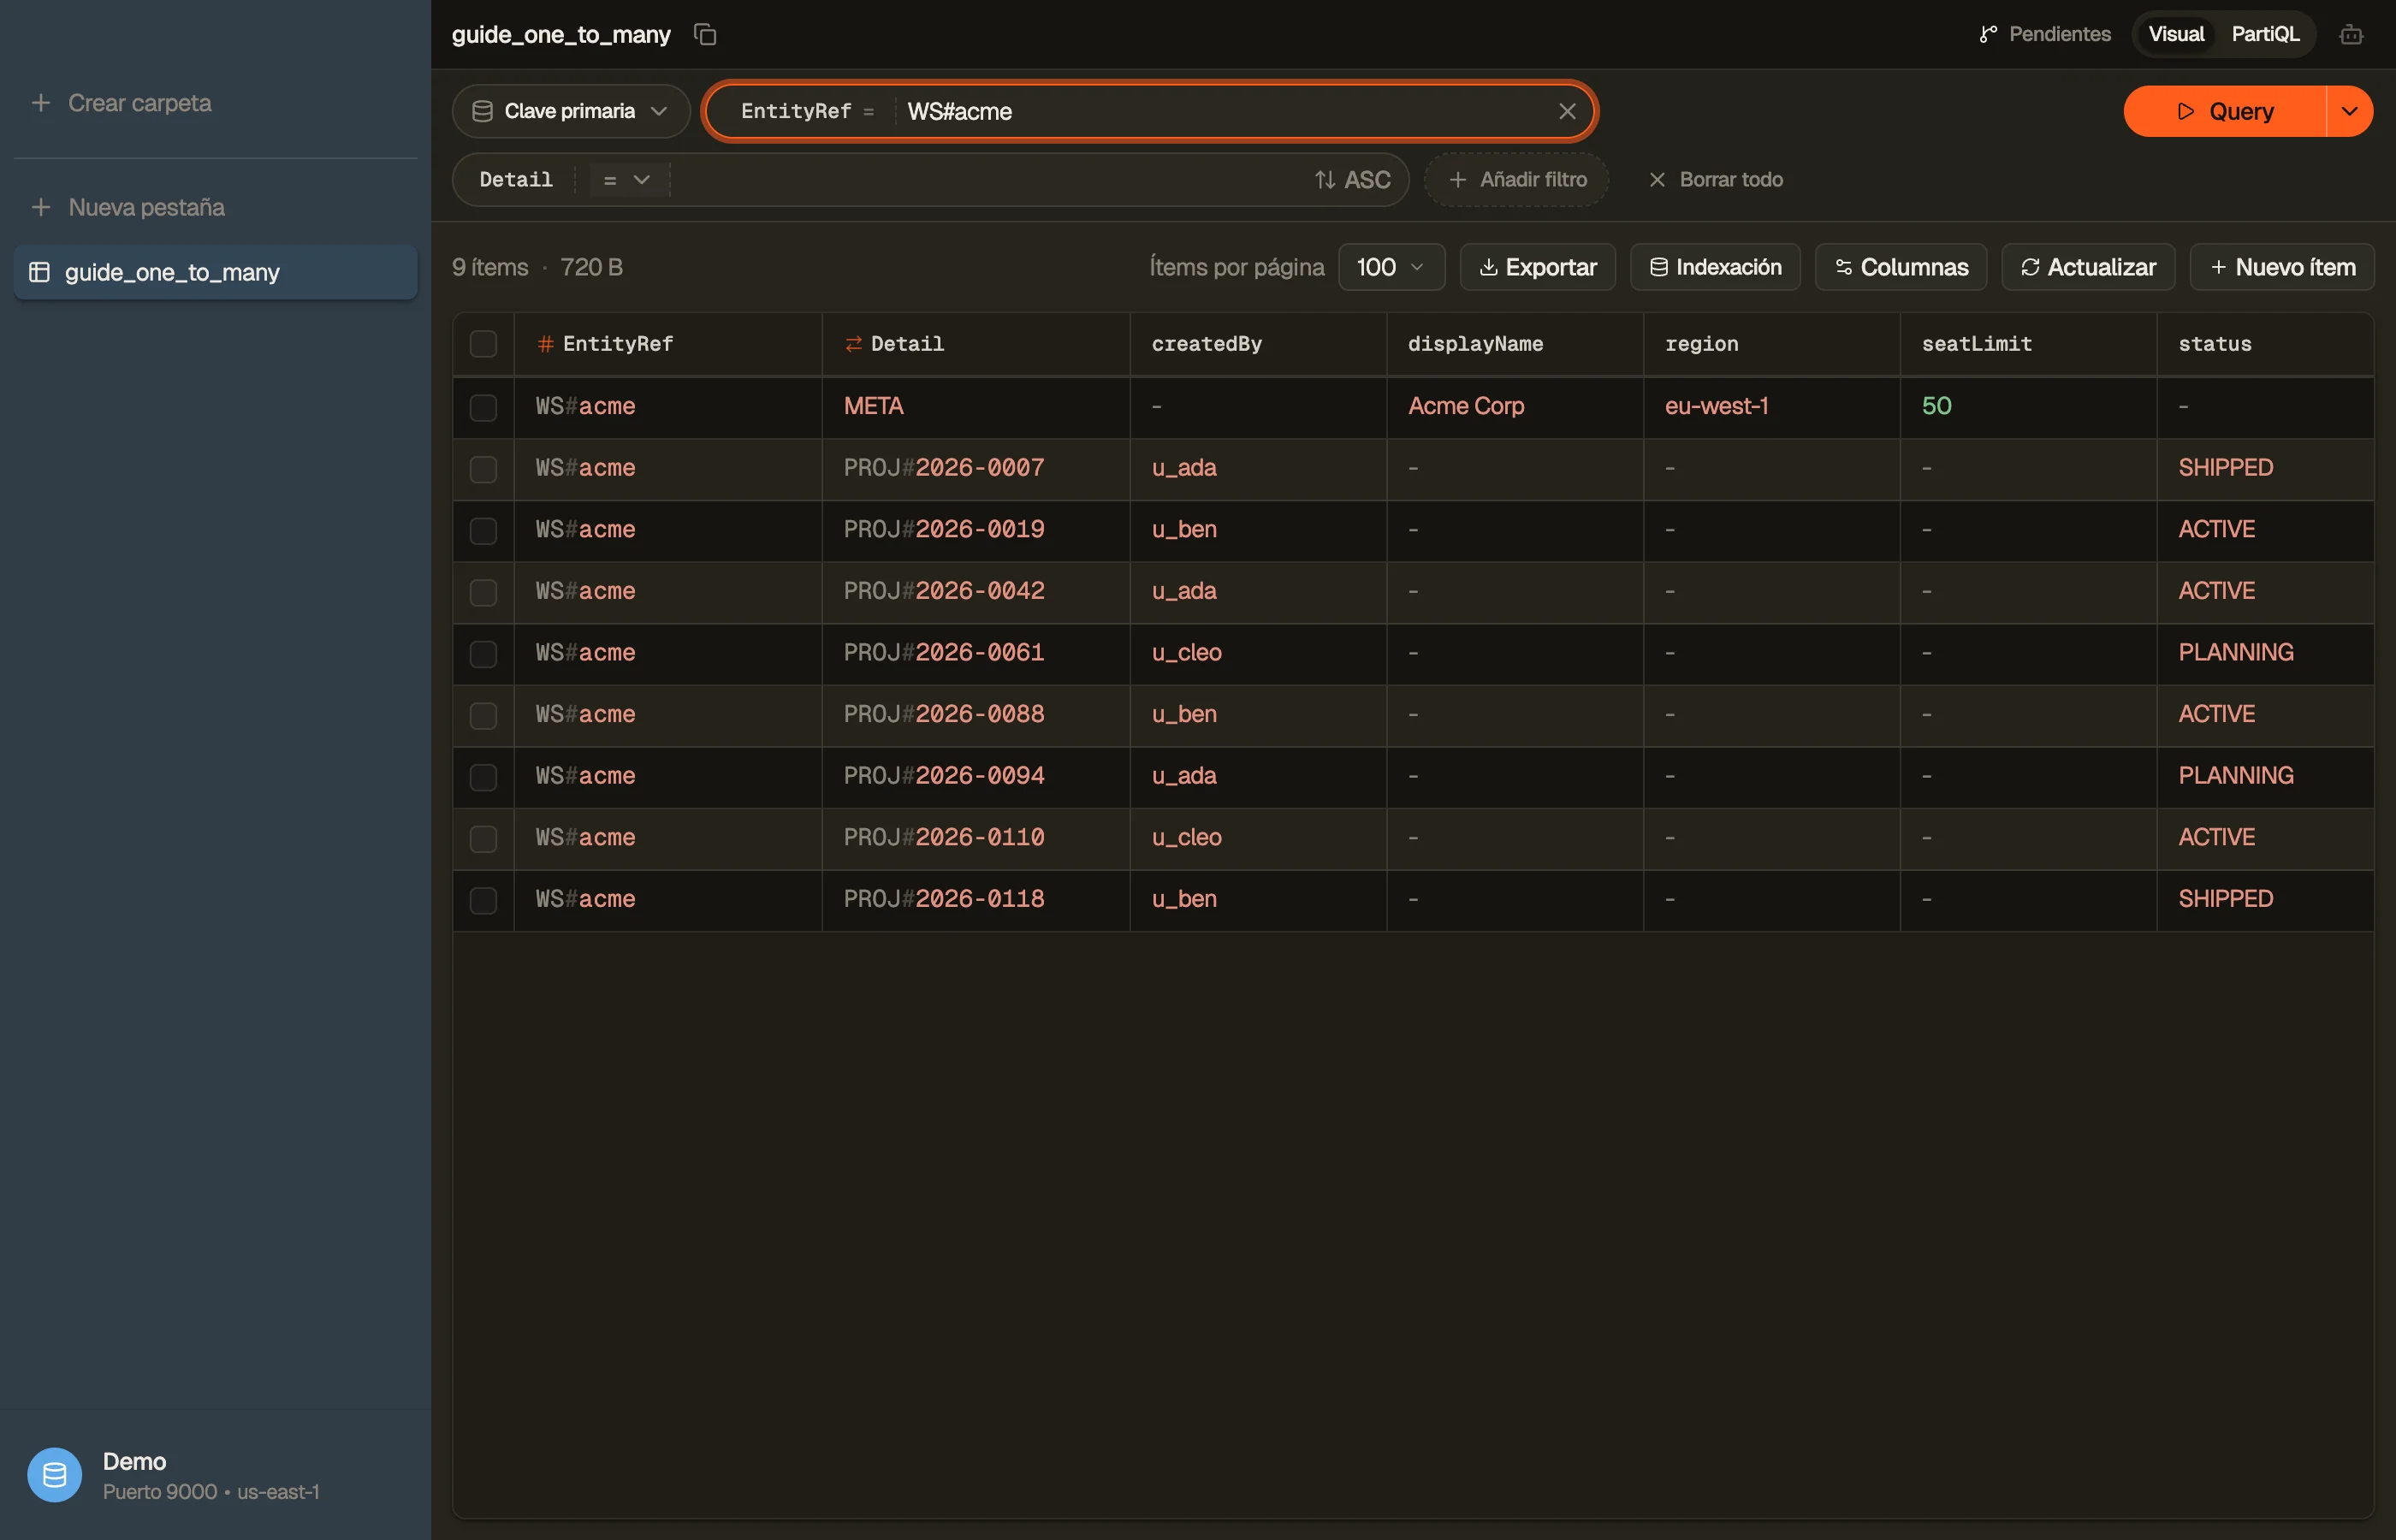This screenshot has width=2396, height=1540.
Task: Click Borrar todo to clear filters
Action: tap(1715, 180)
